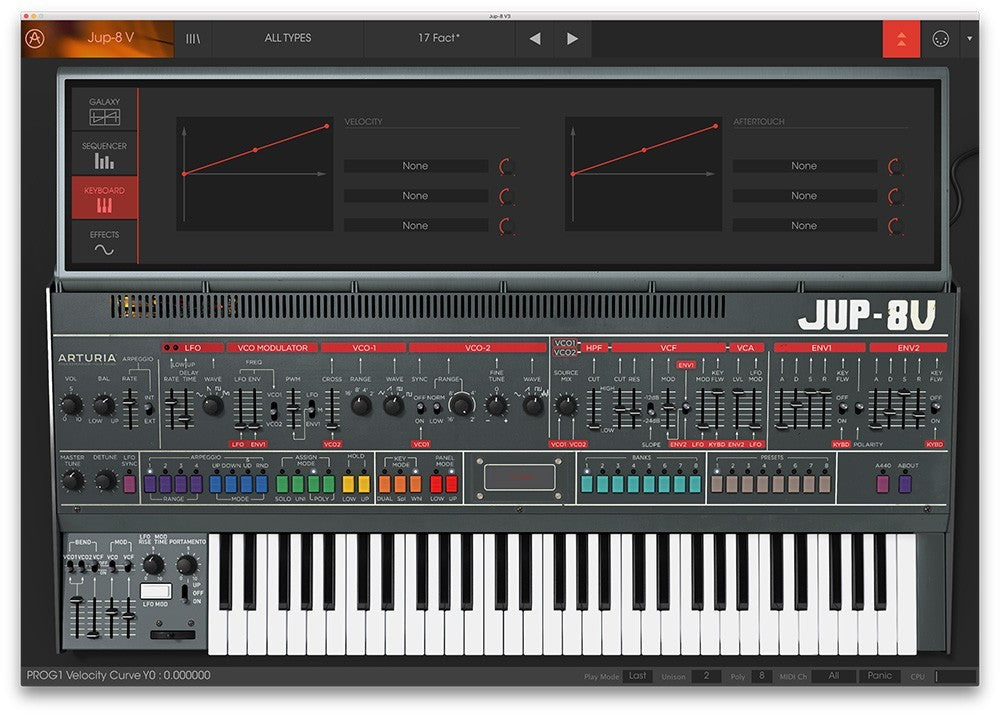Click the MASTER TUNE knob
Viewport: 1000px width, 716px height.
[73, 481]
